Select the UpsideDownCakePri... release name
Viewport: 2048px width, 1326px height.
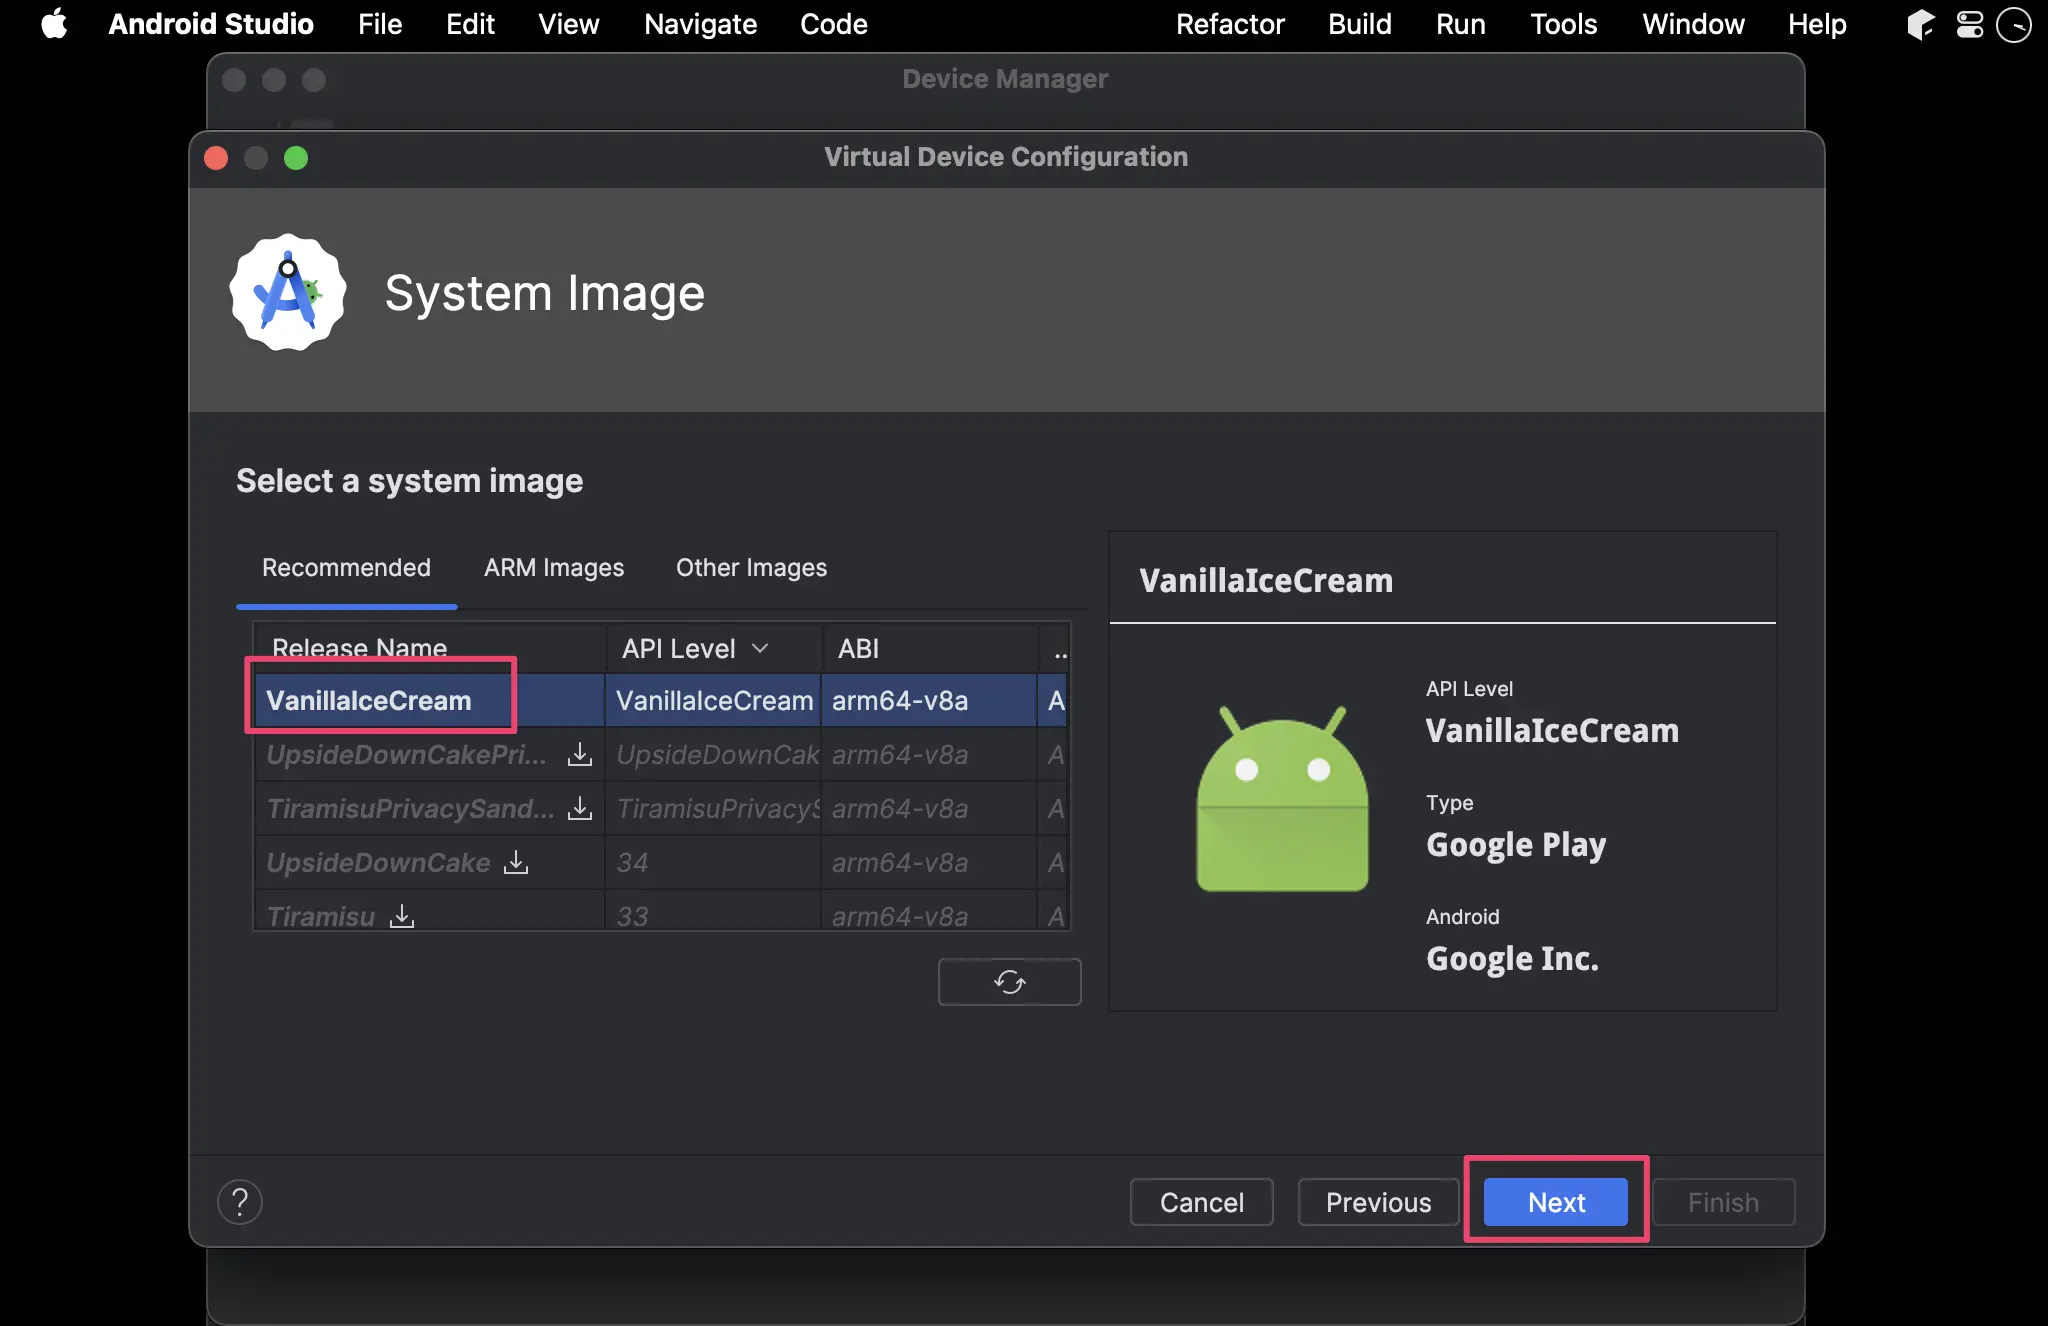406,754
